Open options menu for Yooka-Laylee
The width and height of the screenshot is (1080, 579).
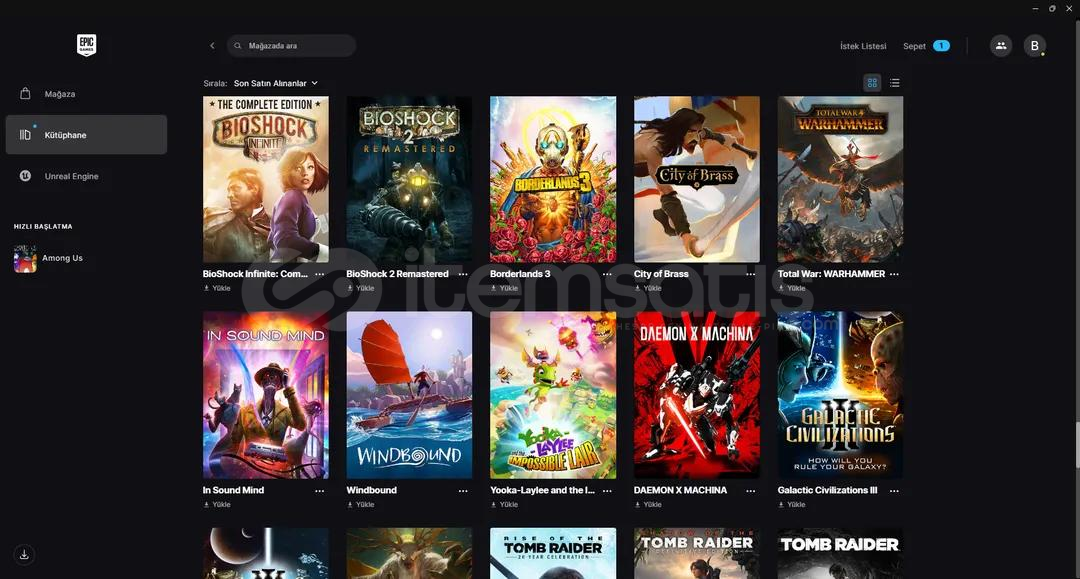(x=607, y=491)
